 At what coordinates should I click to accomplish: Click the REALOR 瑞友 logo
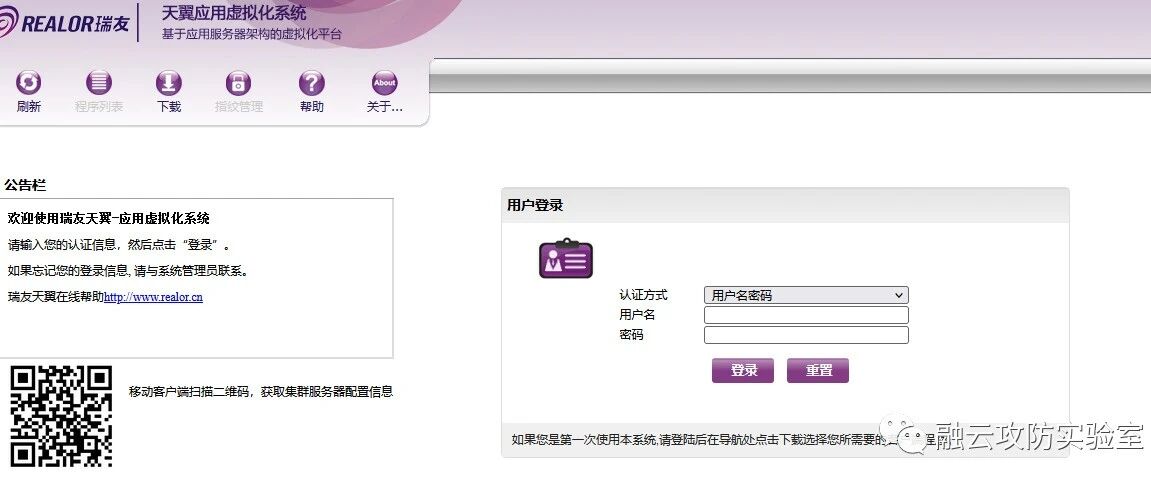tap(64, 23)
